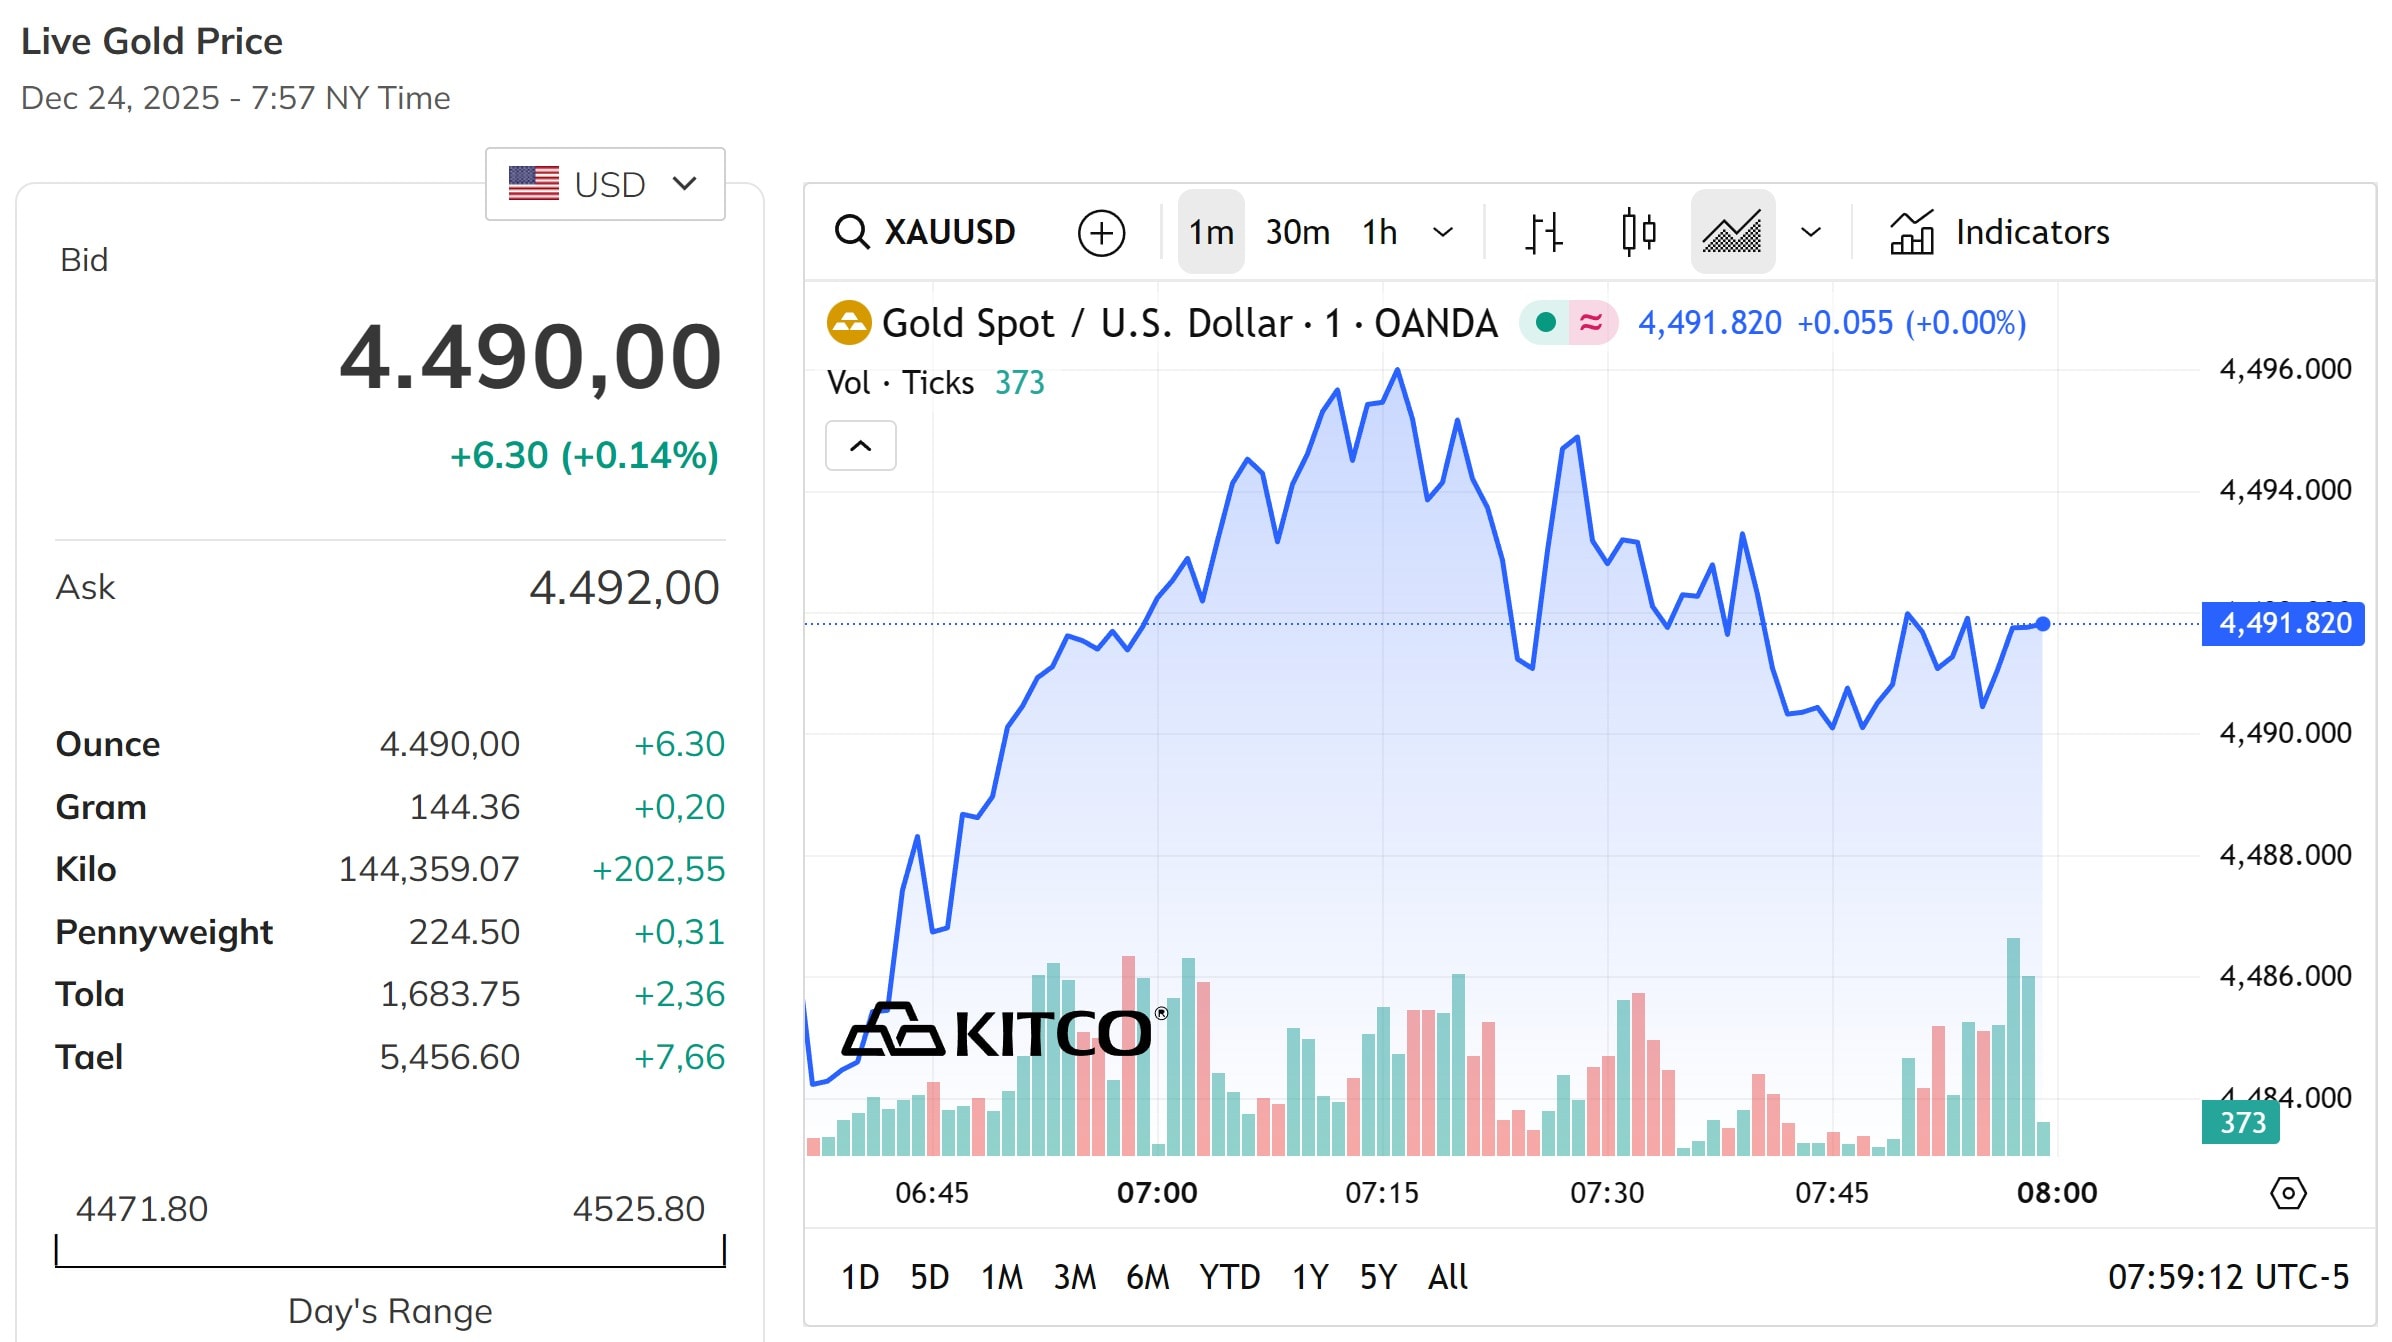This screenshot has width=2392, height=1342.
Task: Select the 30m timeframe button
Action: pos(1296,231)
